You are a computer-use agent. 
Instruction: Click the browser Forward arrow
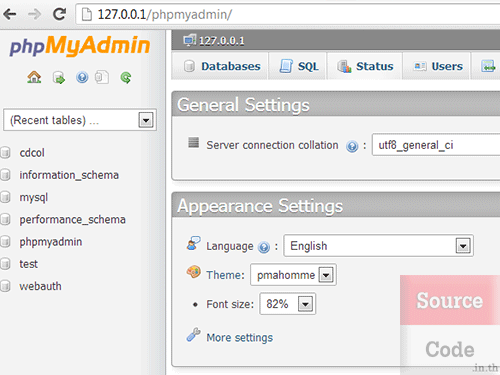click(x=34, y=14)
